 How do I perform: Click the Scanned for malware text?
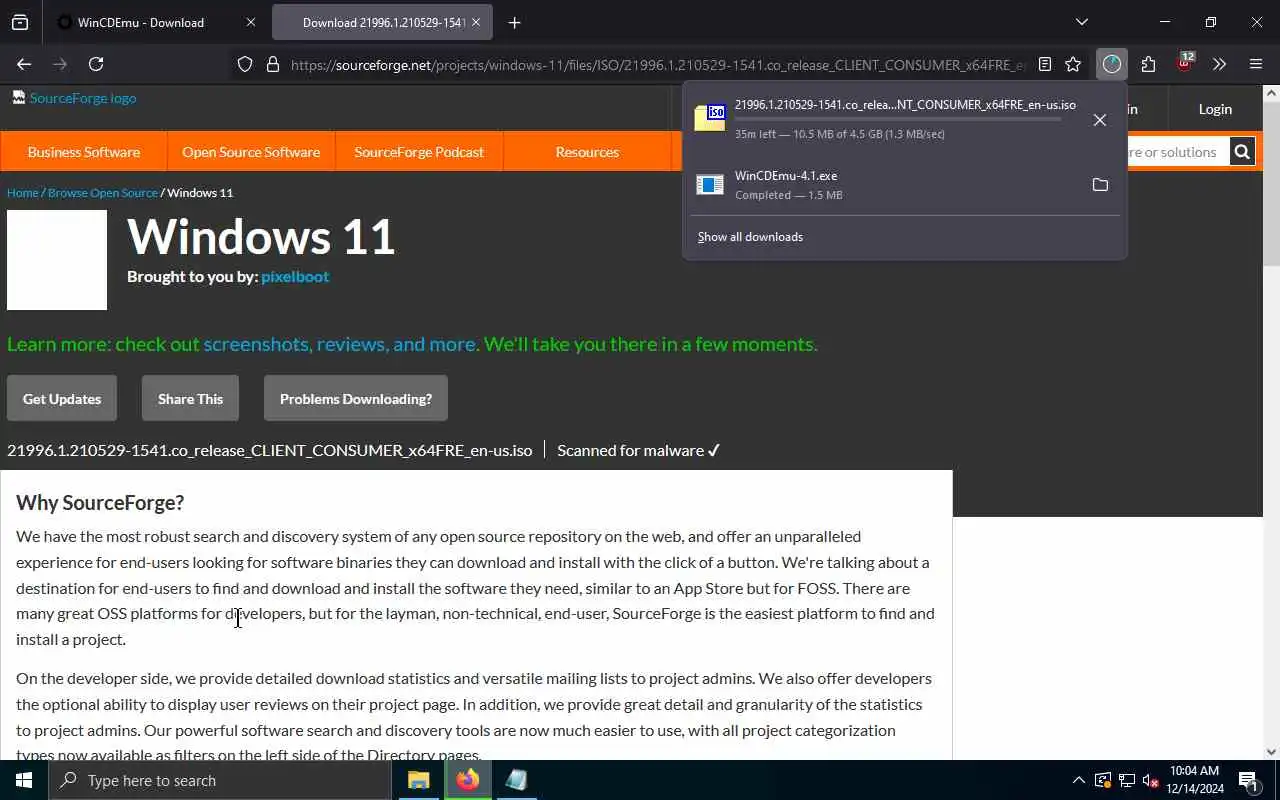(638, 450)
